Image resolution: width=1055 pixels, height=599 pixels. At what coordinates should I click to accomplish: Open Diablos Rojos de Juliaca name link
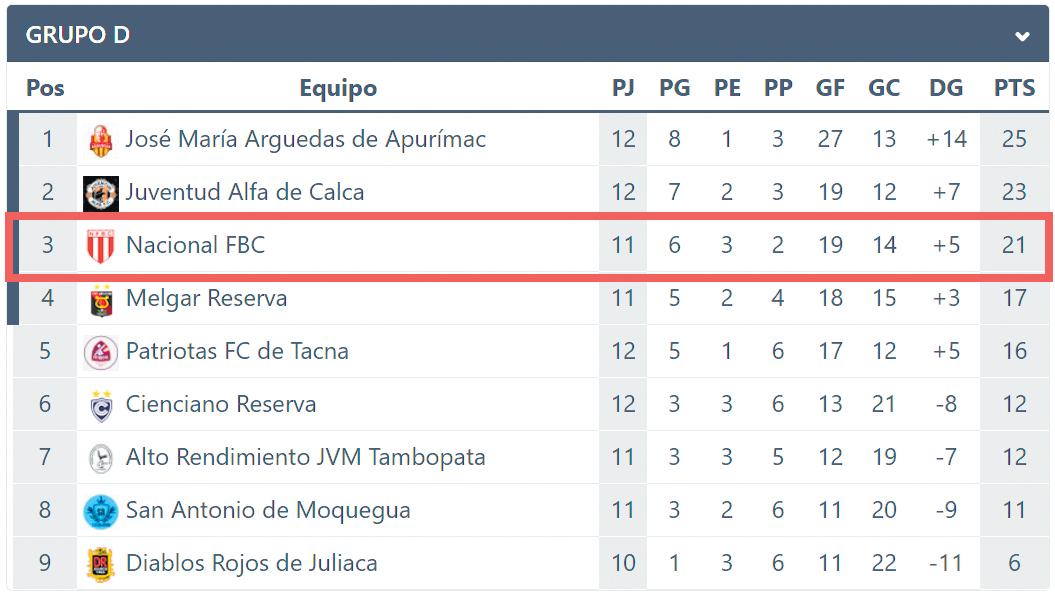tap(252, 563)
